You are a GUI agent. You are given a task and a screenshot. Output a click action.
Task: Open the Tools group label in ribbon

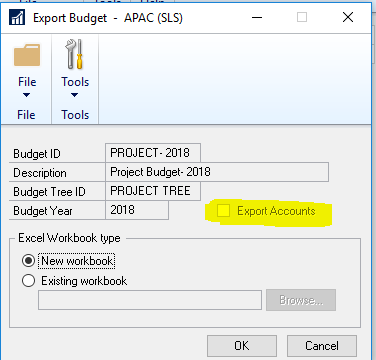[75, 115]
